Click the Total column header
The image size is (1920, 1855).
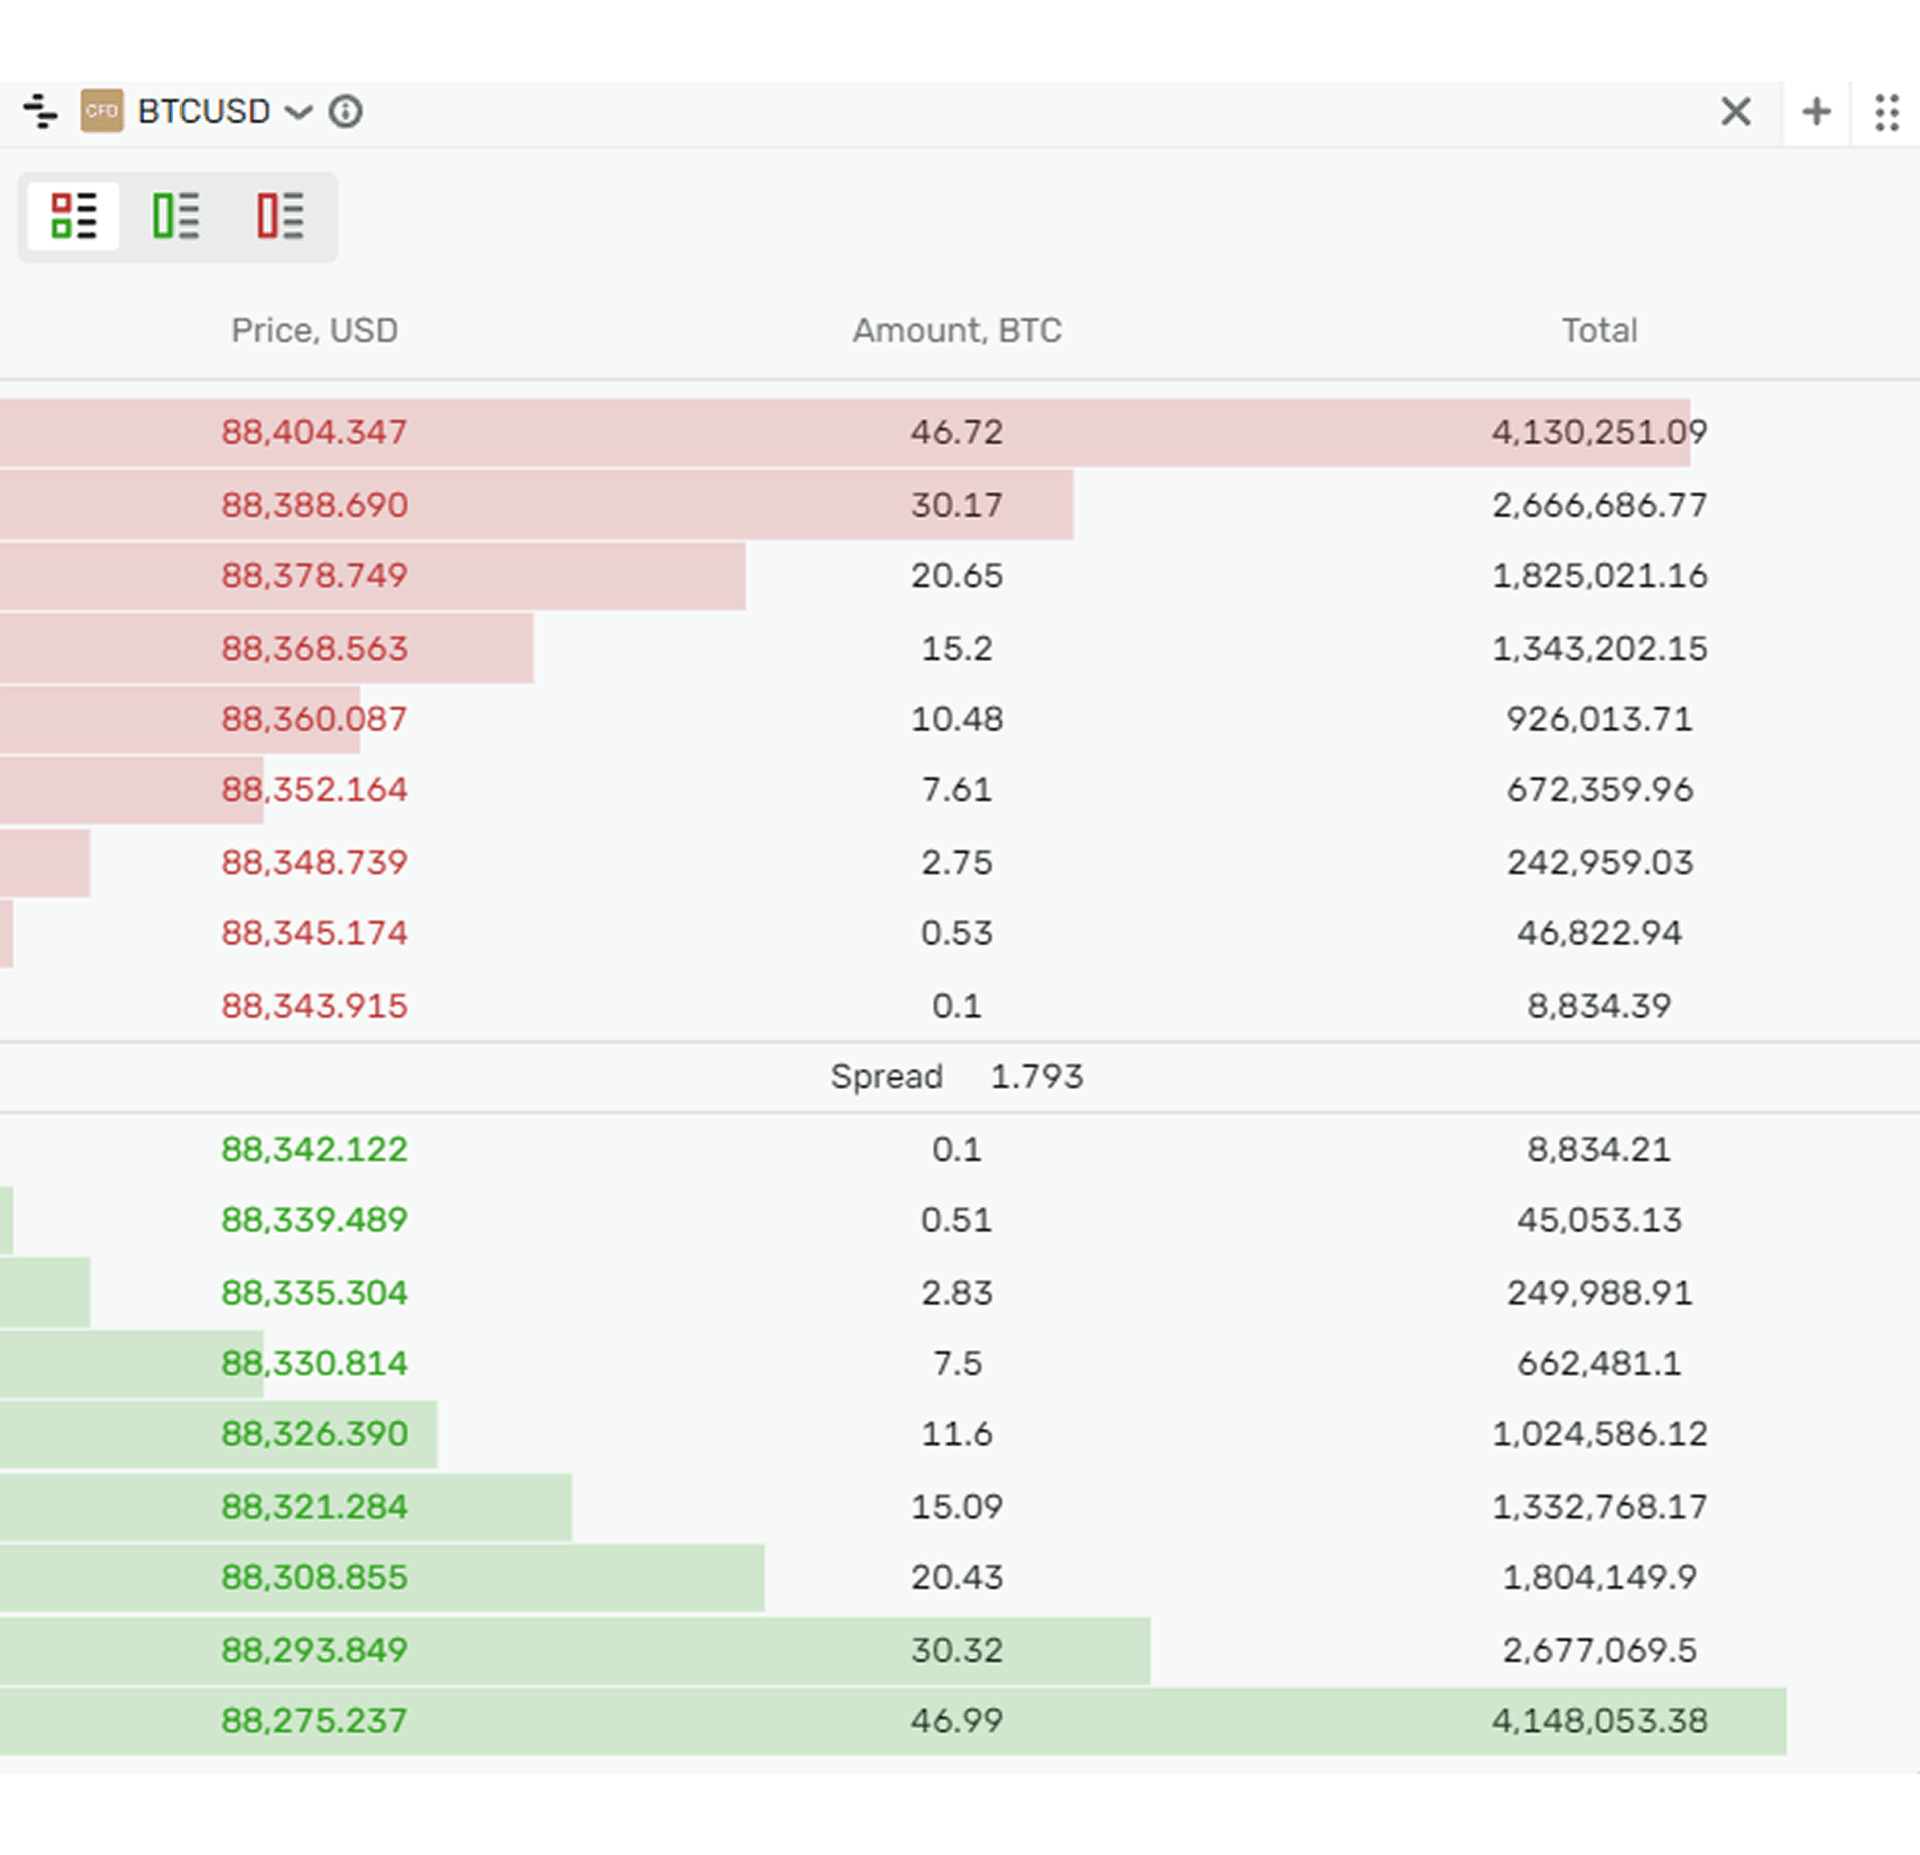click(x=1598, y=330)
